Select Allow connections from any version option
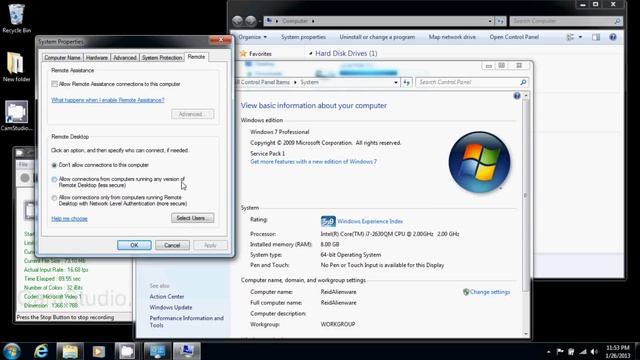640x360 pixels. coord(54,180)
